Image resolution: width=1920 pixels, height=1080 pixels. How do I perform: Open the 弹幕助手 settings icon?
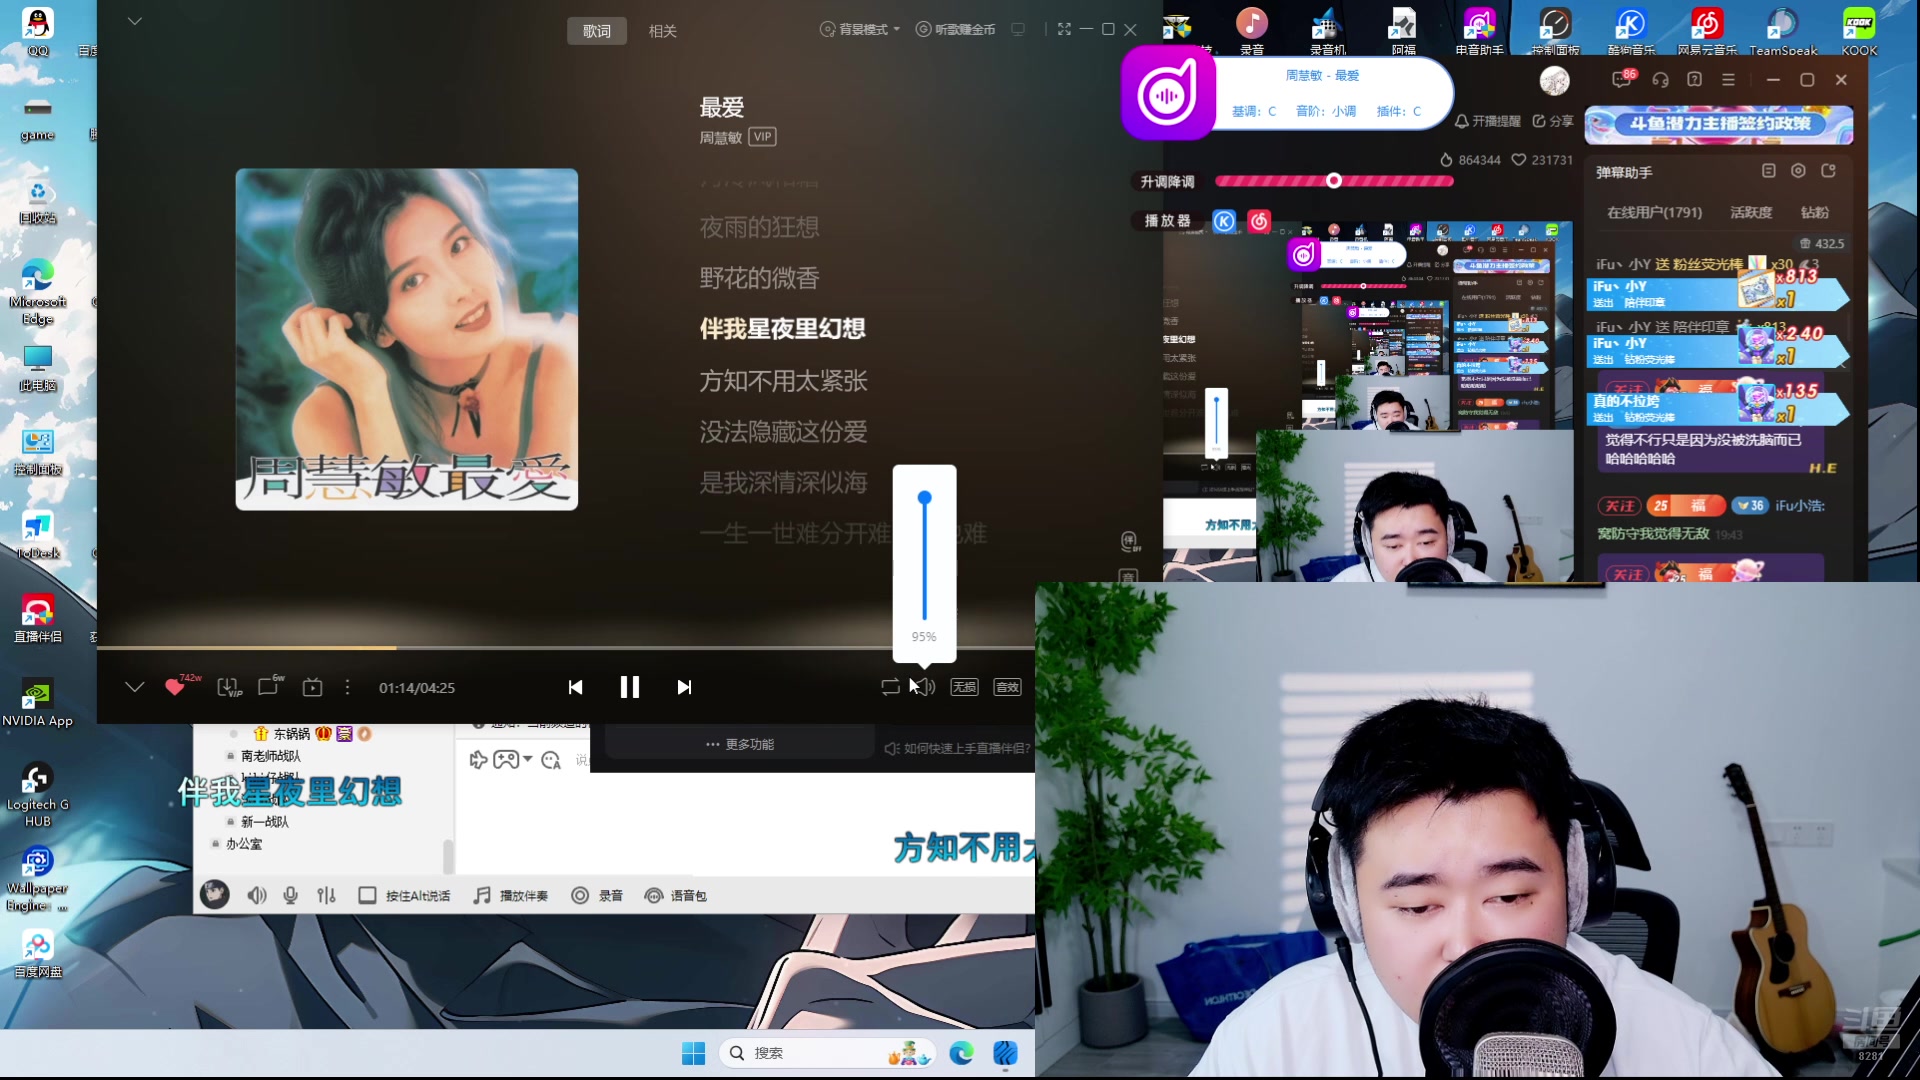(x=1798, y=171)
